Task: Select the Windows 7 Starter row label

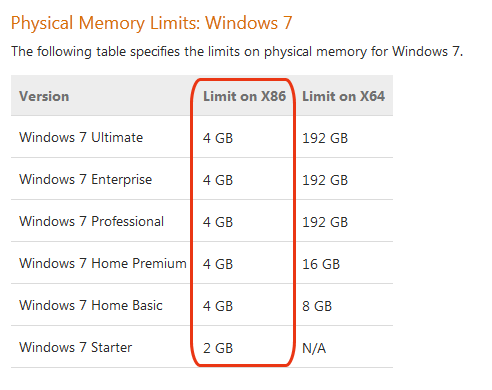Action: 75,348
